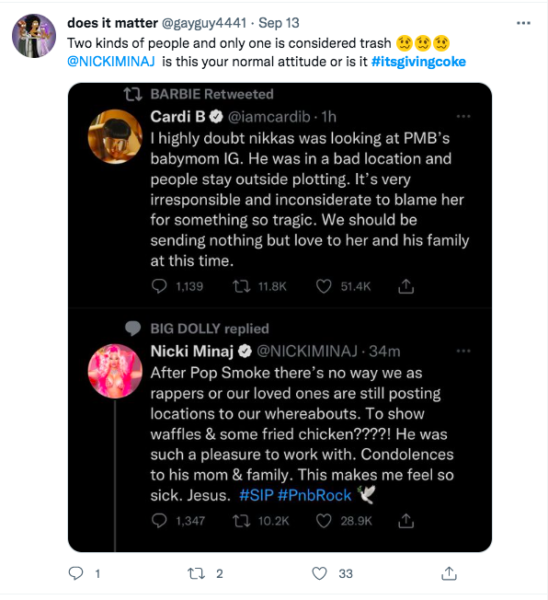Open Cardi B's profile picture
This screenshot has height=600, width=548.
pyautogui.click(x=115, y=137)
